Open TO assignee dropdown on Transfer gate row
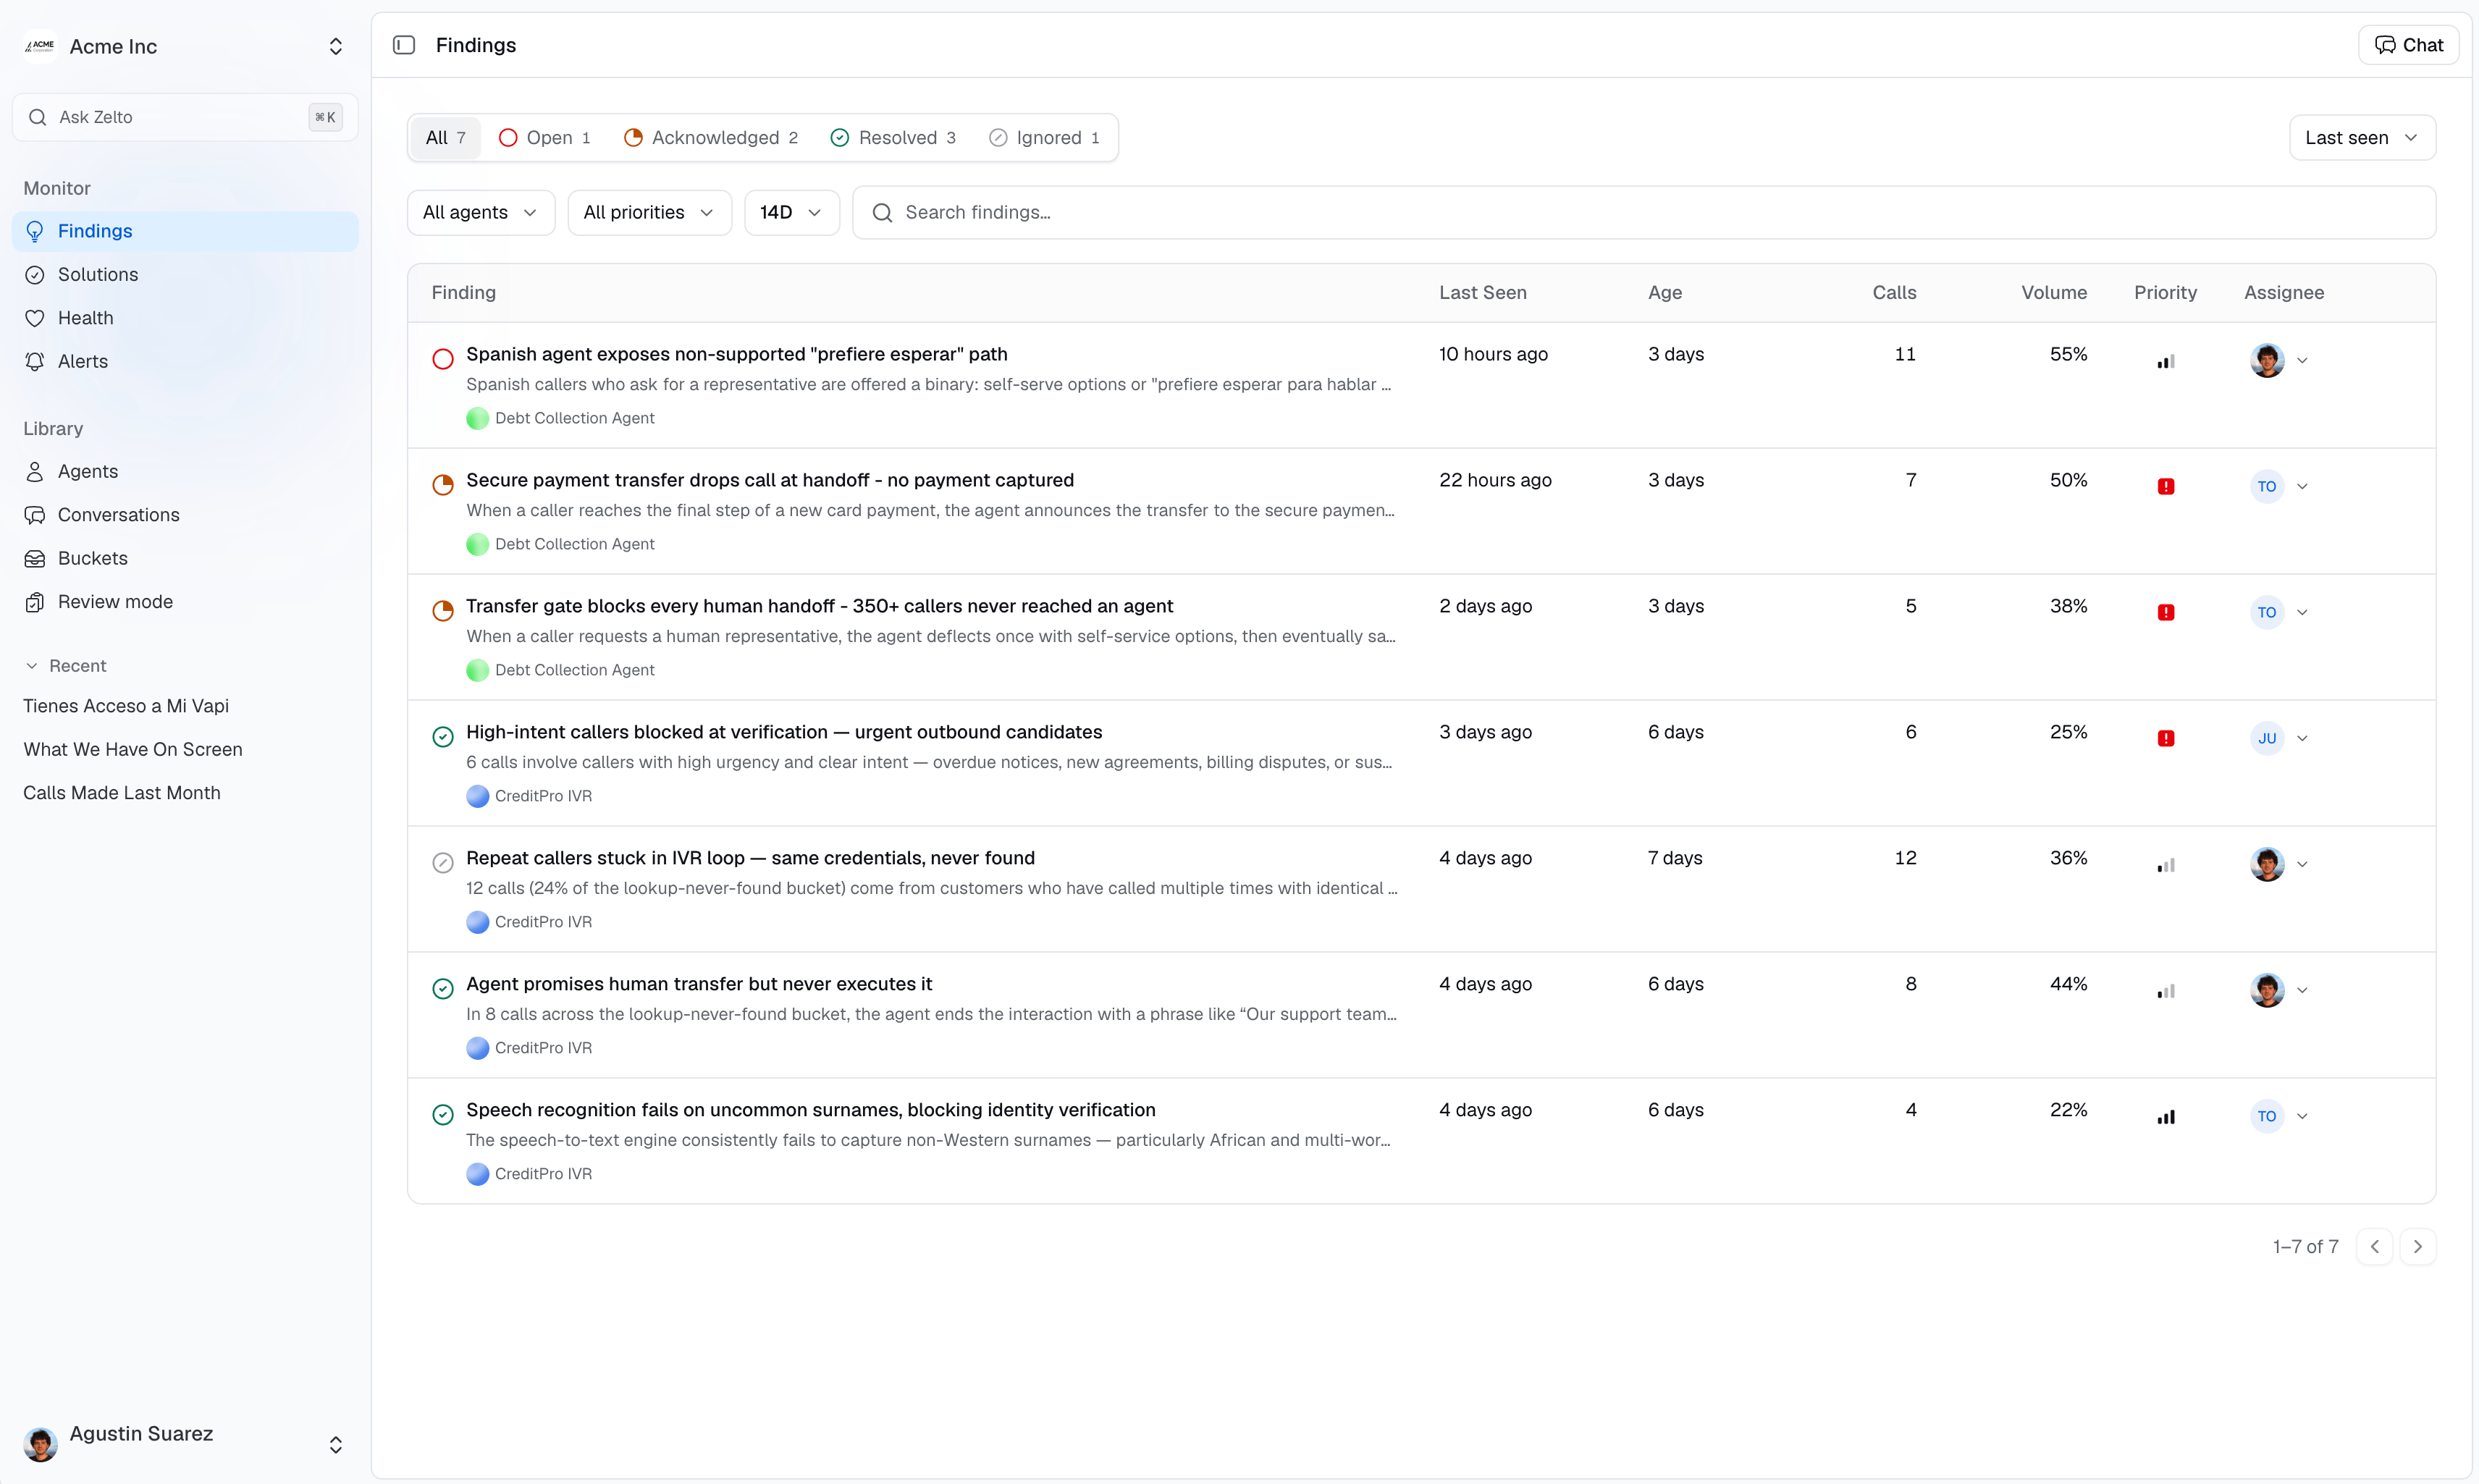 pos(2302,613)
